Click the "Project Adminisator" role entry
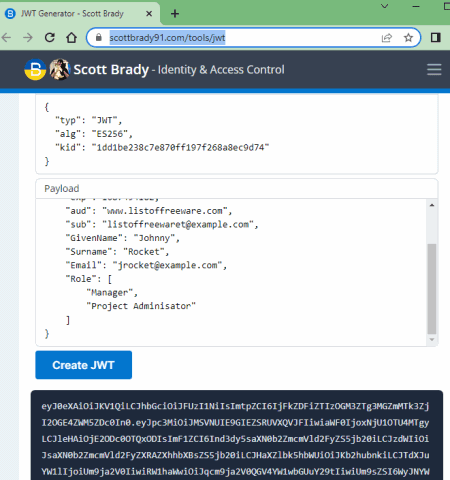The height and width of the screenshot is (480, 450). [141, 306]
